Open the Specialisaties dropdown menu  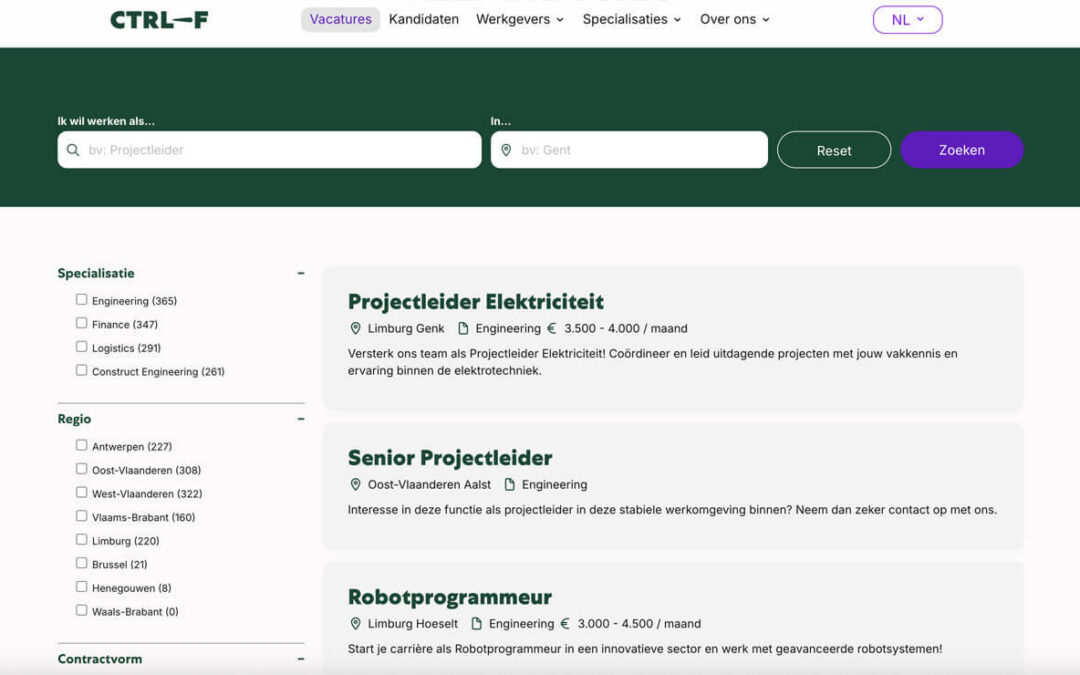[x=632, y=19]
